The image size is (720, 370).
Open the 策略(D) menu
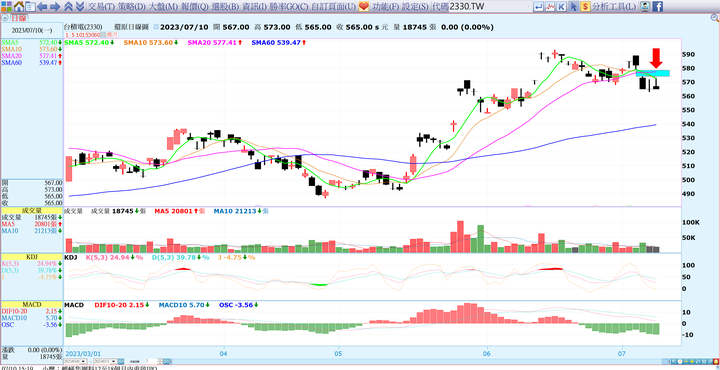coord(132,6)
